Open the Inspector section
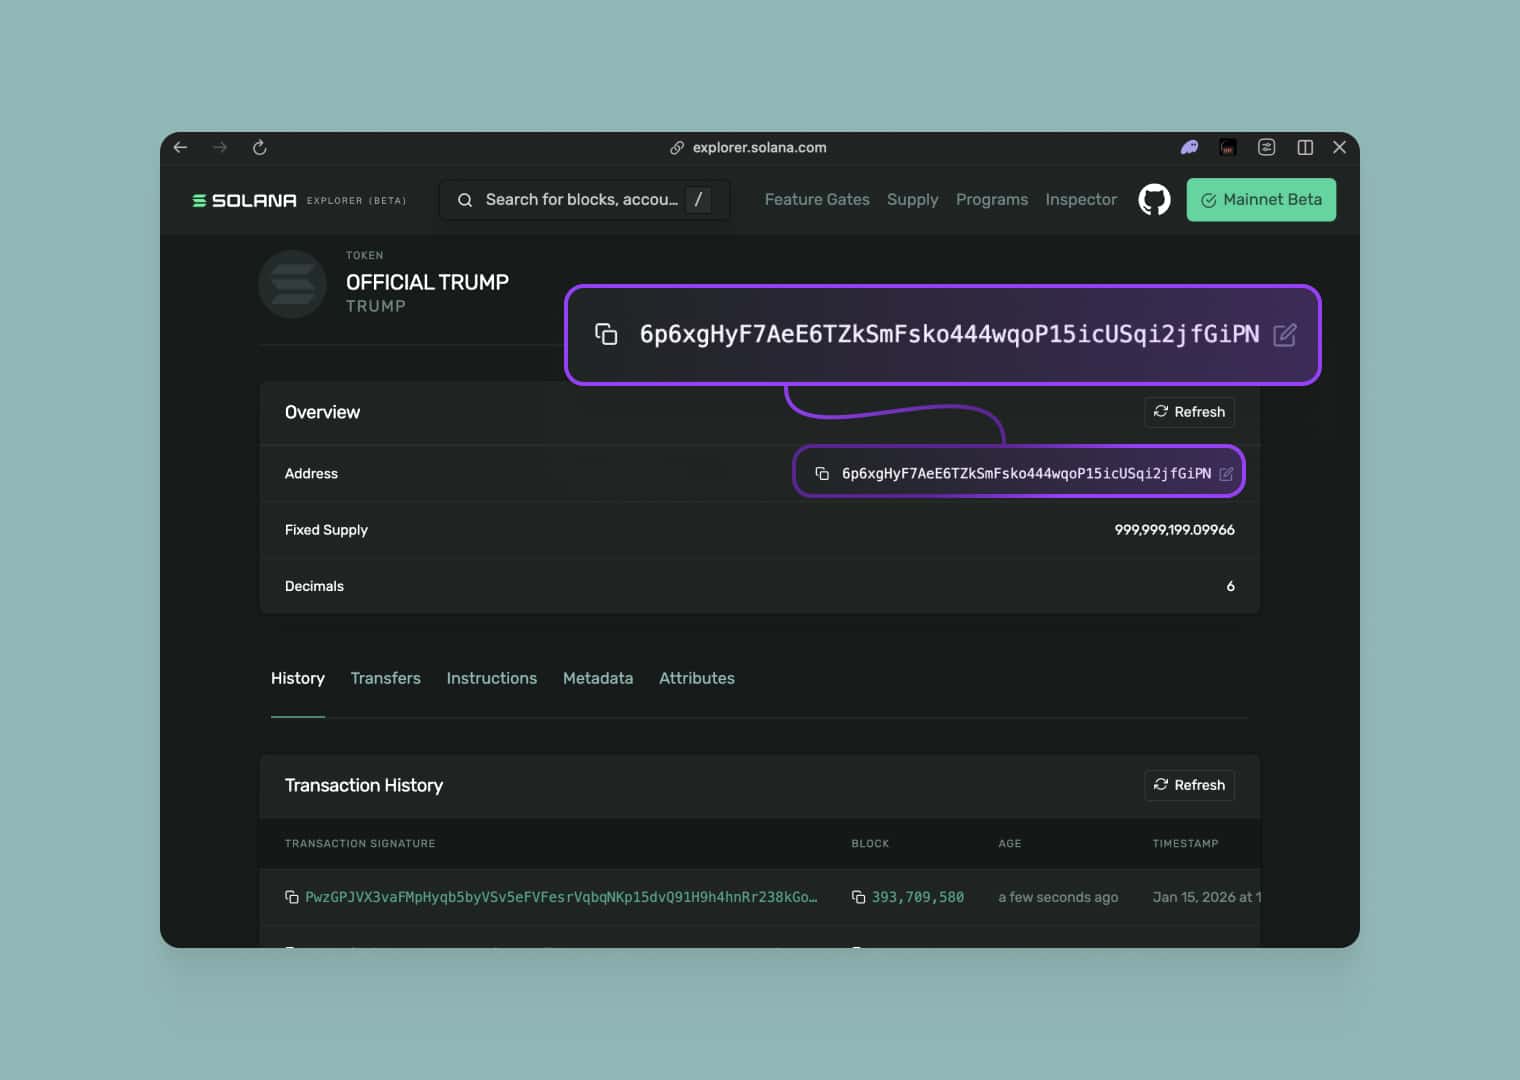 point(1081,199)
